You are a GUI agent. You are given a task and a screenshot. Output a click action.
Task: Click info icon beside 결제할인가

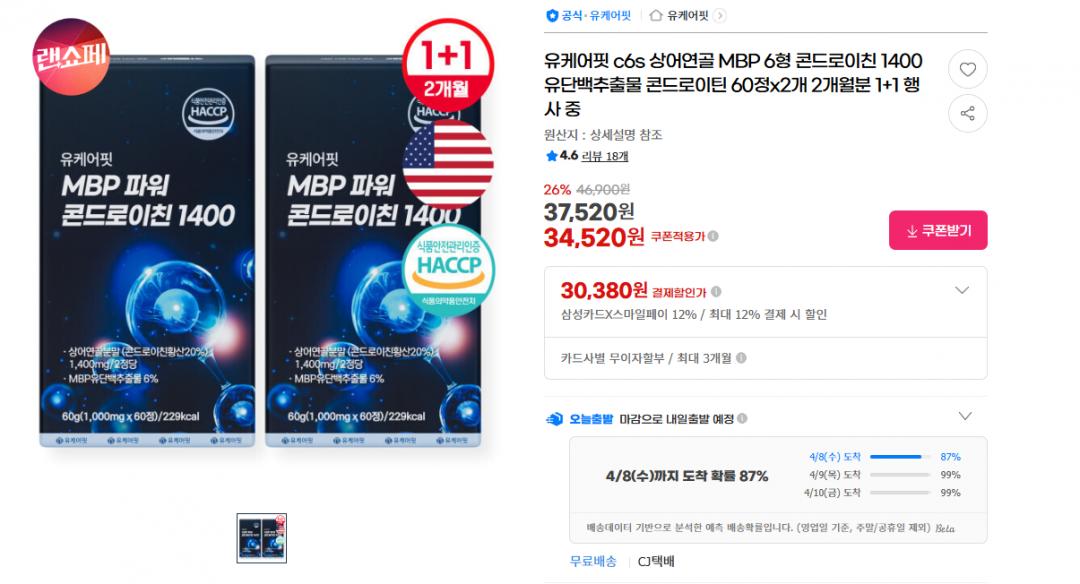tap(716, 292)
